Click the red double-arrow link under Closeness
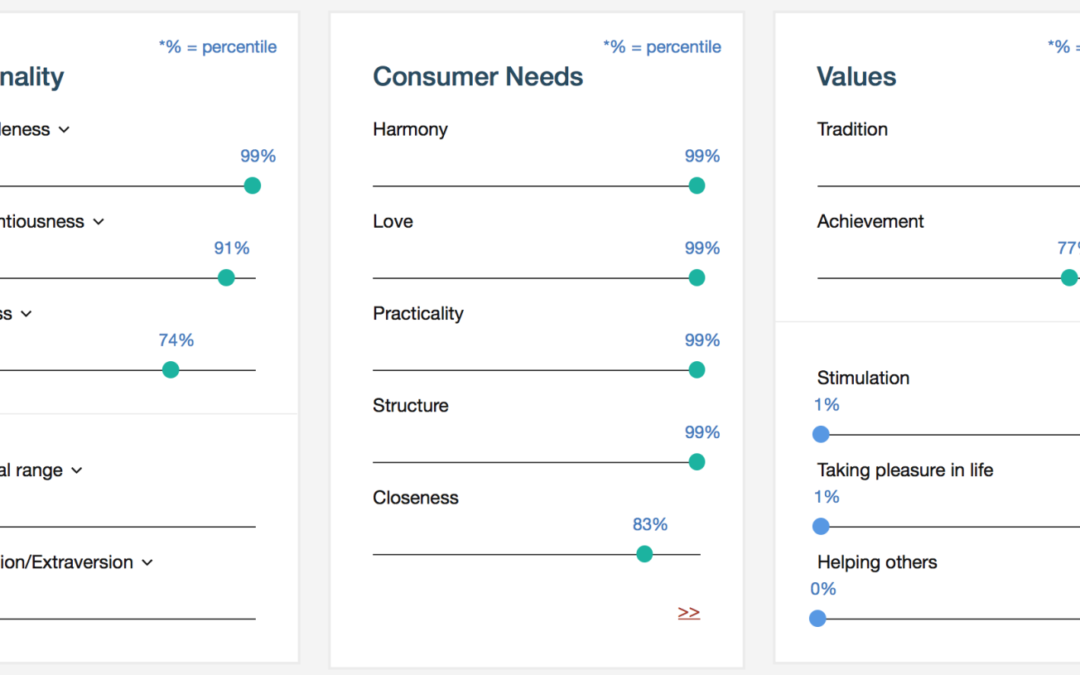This screenshot has width=1080, height=675. tap(688, 613)
